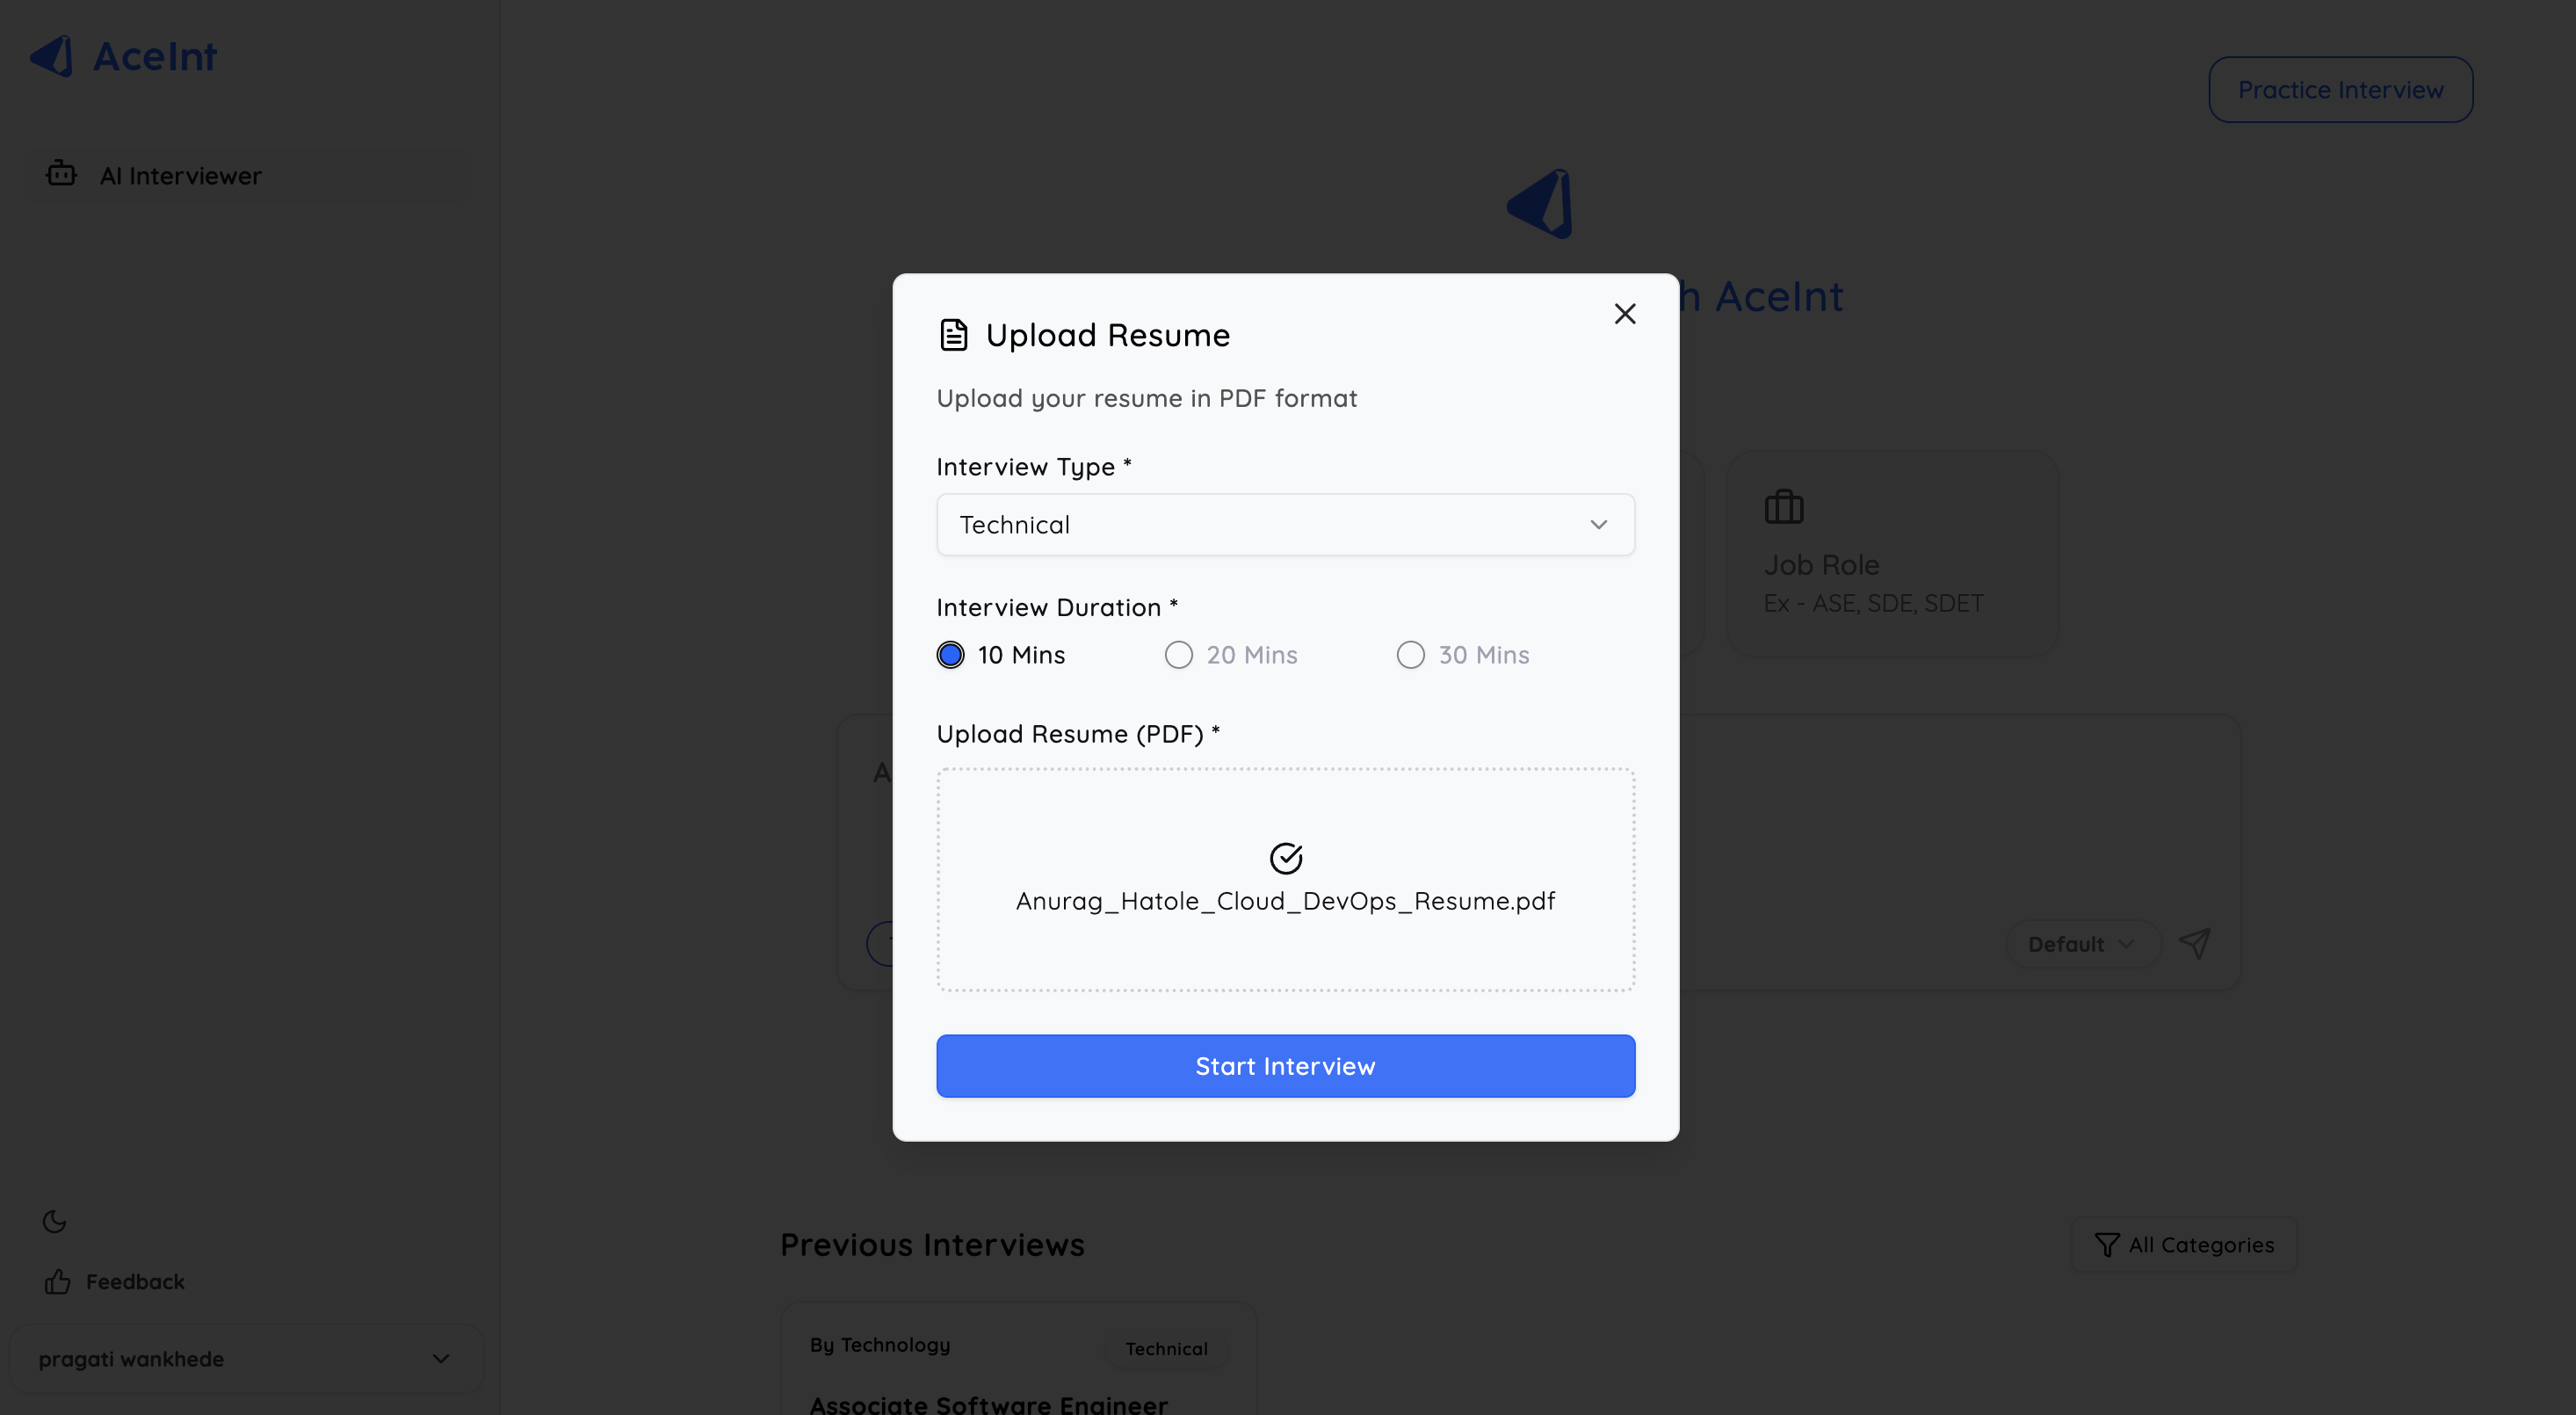Screen dimensions: 2576x1415
Task: Click the Anurag_Hatole_Cloud_DevOps_Resume.pdf filename
Action: point(1285,901)
